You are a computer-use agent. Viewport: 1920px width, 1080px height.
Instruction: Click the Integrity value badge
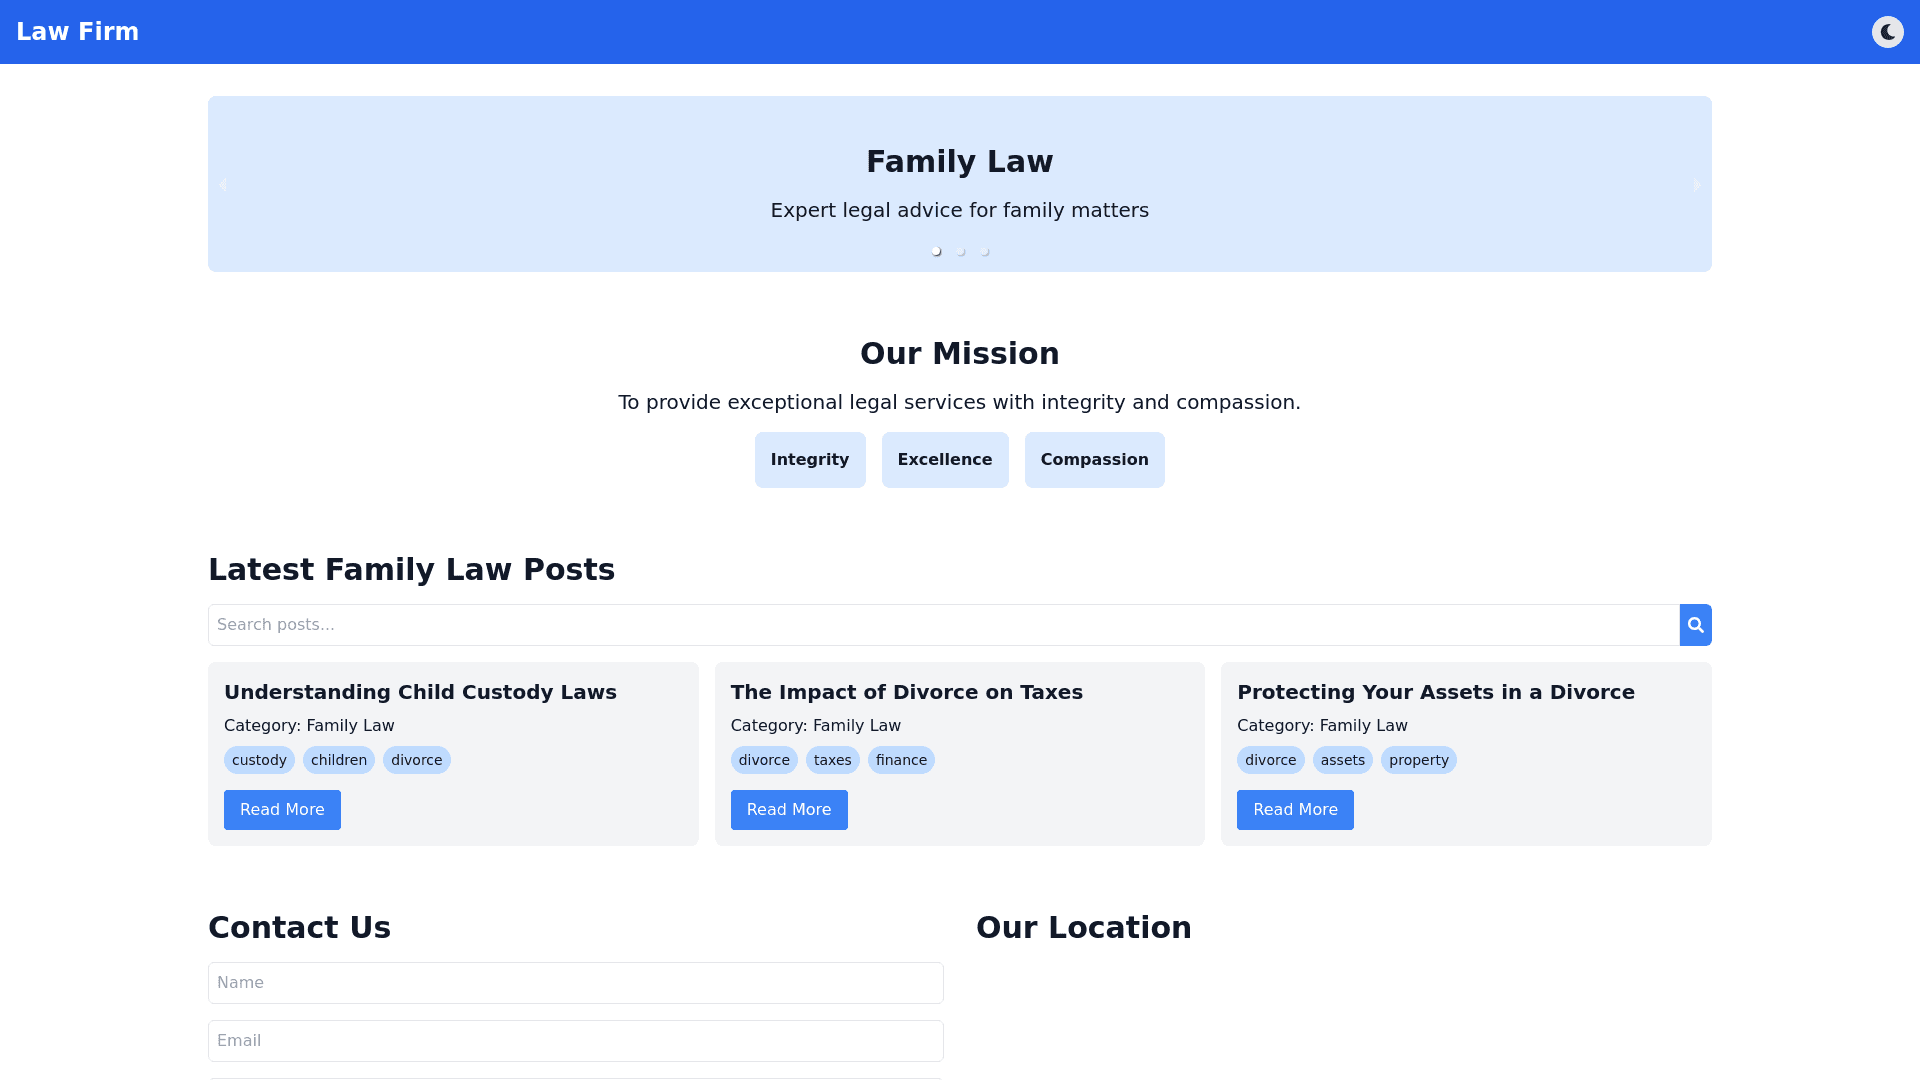tap(809, 460)
